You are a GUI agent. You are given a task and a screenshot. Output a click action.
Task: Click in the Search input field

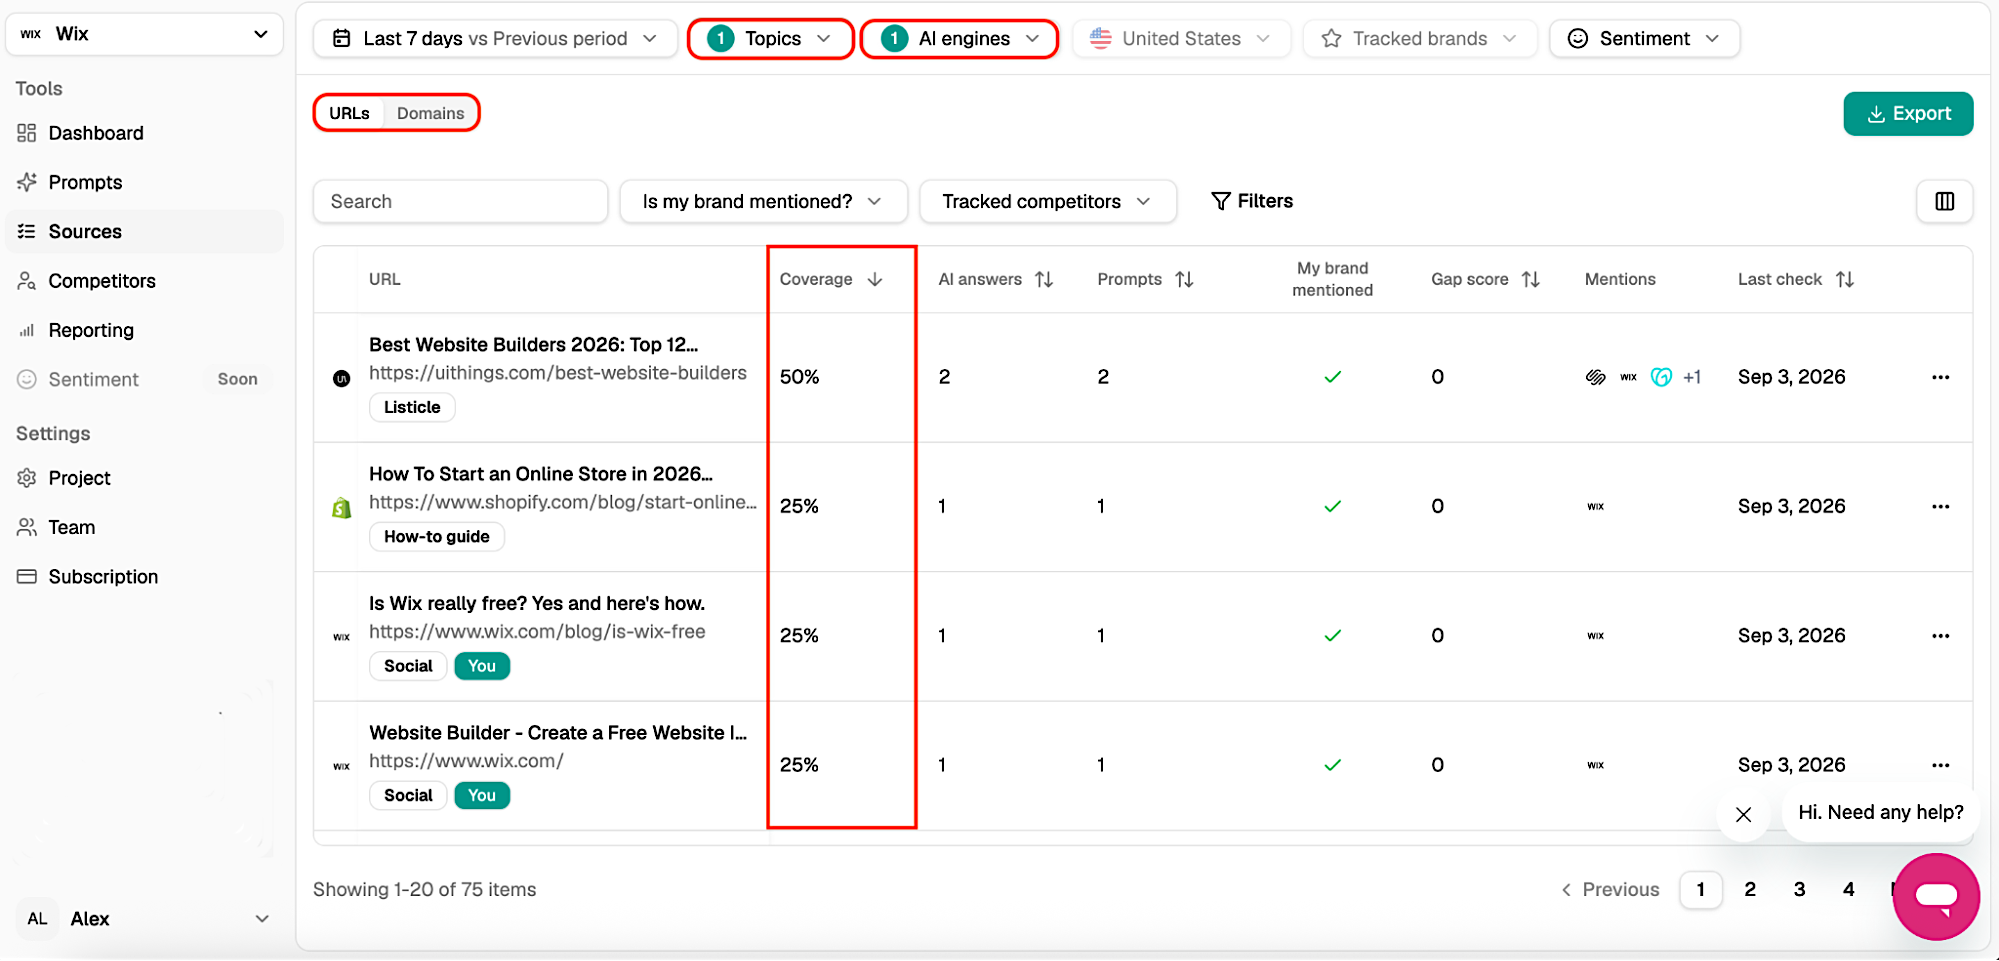460,201
